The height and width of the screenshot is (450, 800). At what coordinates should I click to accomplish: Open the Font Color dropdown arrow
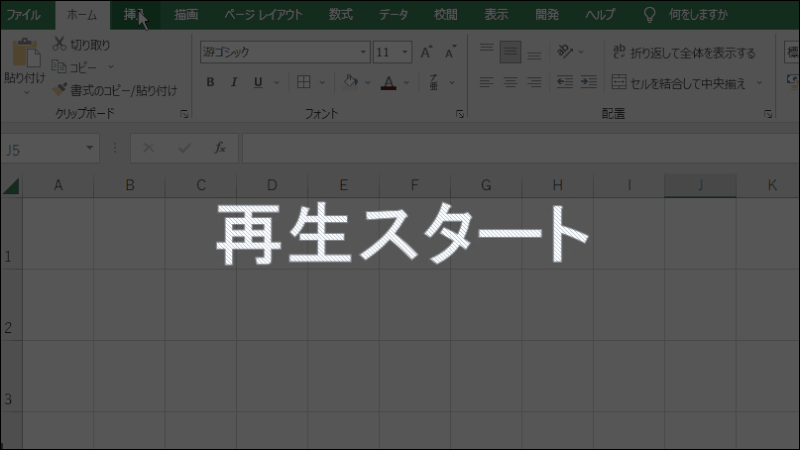coord(406,83)
